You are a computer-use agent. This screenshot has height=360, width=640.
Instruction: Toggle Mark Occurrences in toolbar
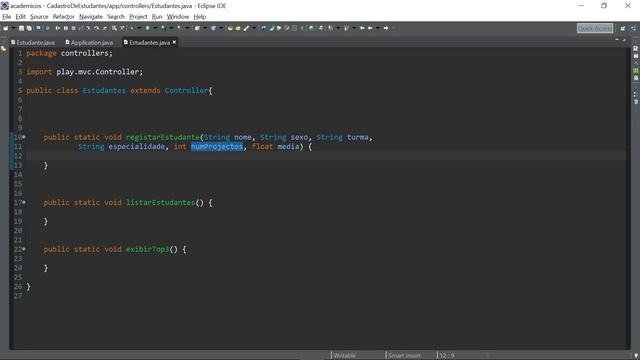pos(287,28)
